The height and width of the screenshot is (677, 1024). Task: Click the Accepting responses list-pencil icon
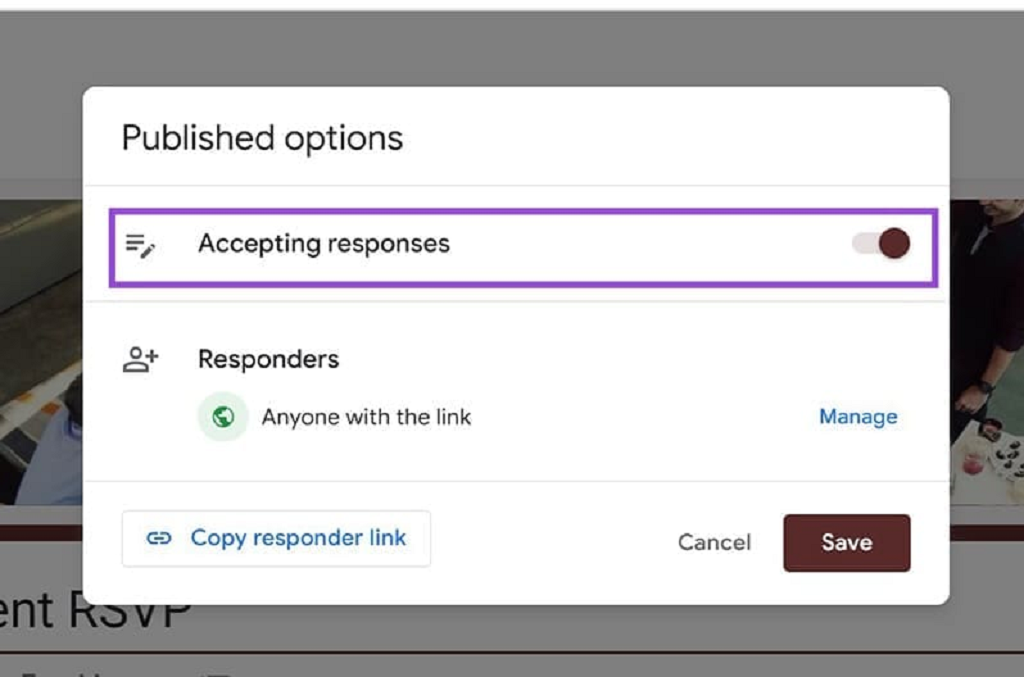[140, 245]
